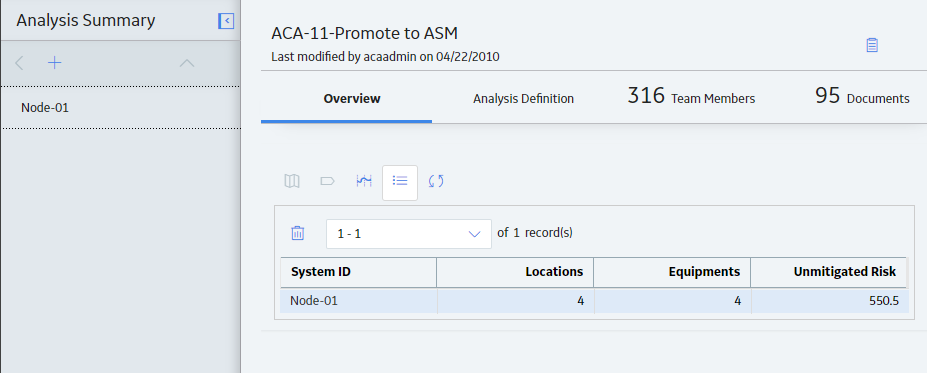Open the clipboard icon beside the analysis title
Viewport: 927px width, 373px height.
point(871,45)
